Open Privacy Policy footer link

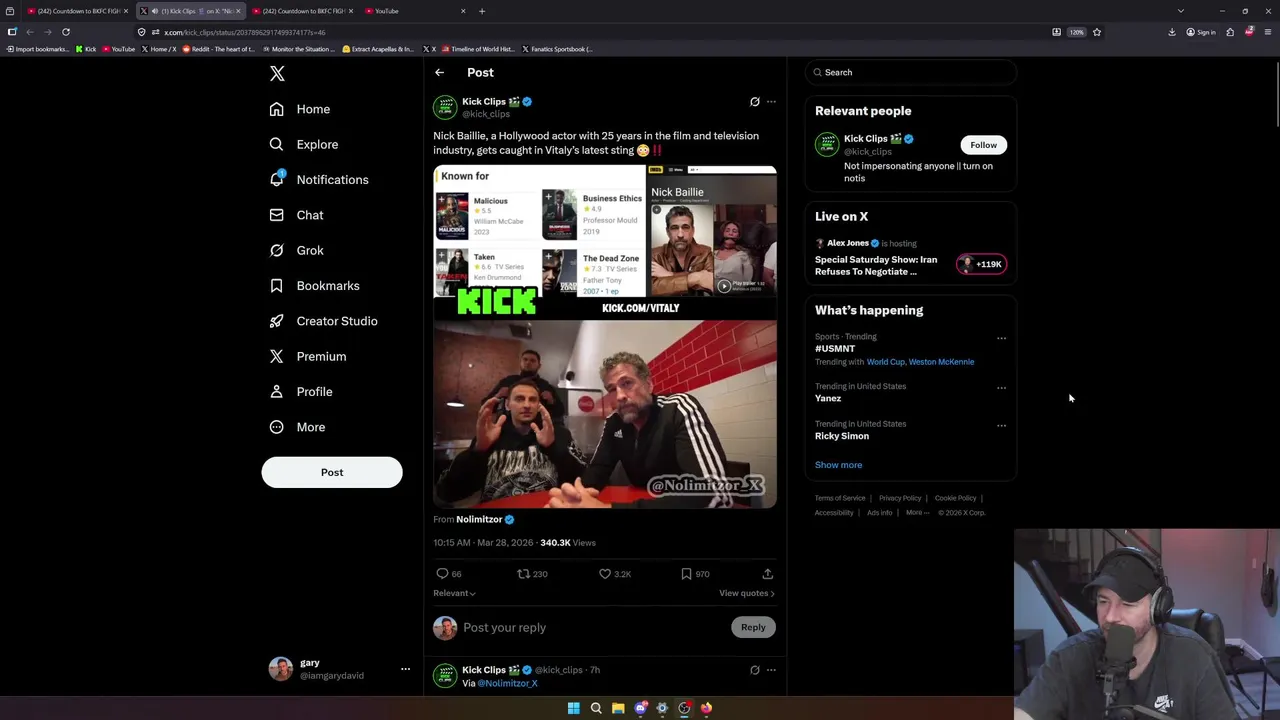(900, 498)
